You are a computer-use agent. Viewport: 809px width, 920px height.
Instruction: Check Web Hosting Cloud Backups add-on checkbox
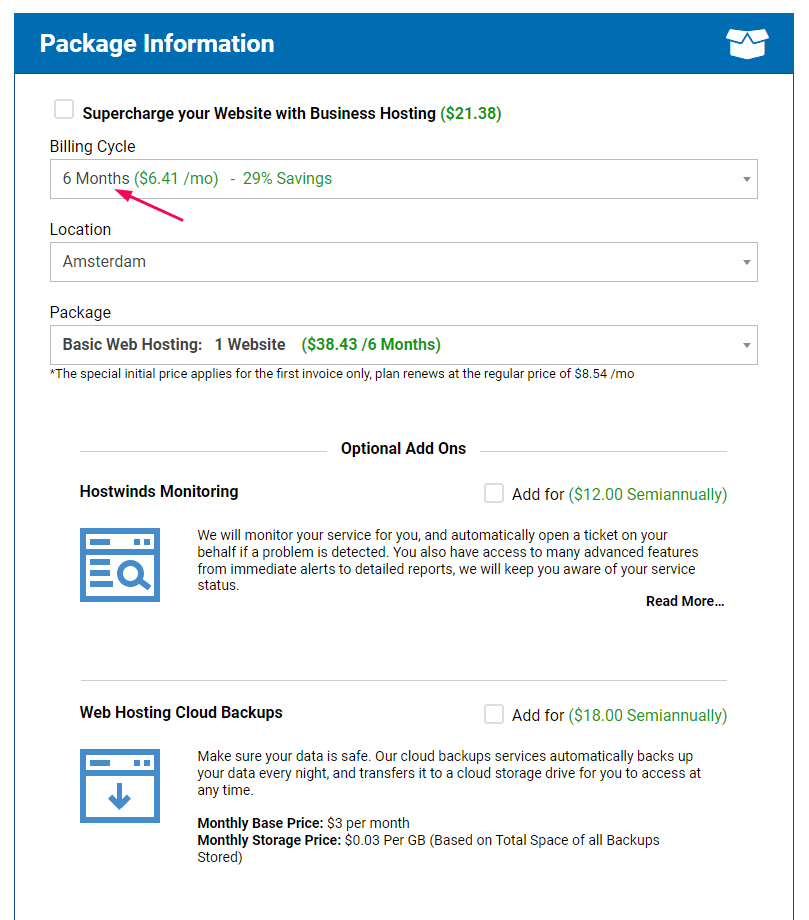(x=494, y=714)
